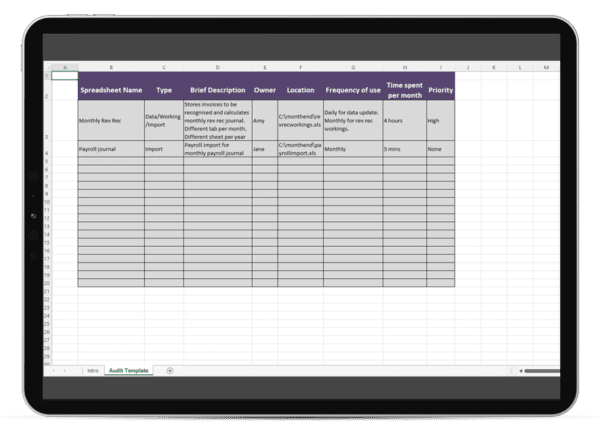This screenshot has width=600, height=441.
Task: Select row 25 header
Action: click(47, 324)
